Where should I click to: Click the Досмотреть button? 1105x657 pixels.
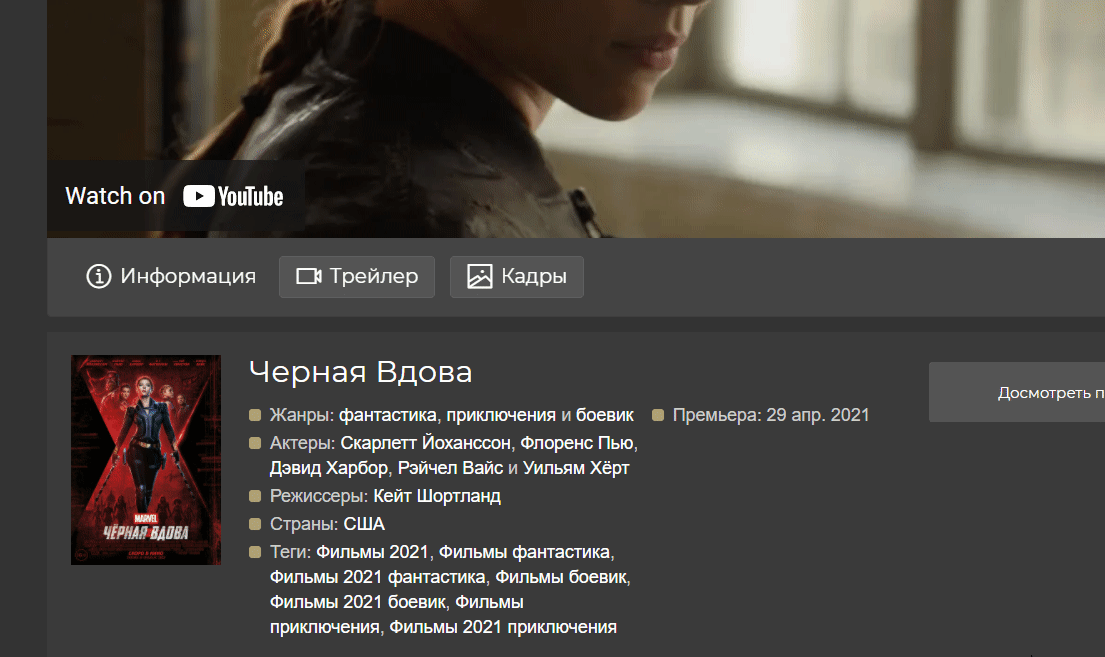(x=1017, y=393)
